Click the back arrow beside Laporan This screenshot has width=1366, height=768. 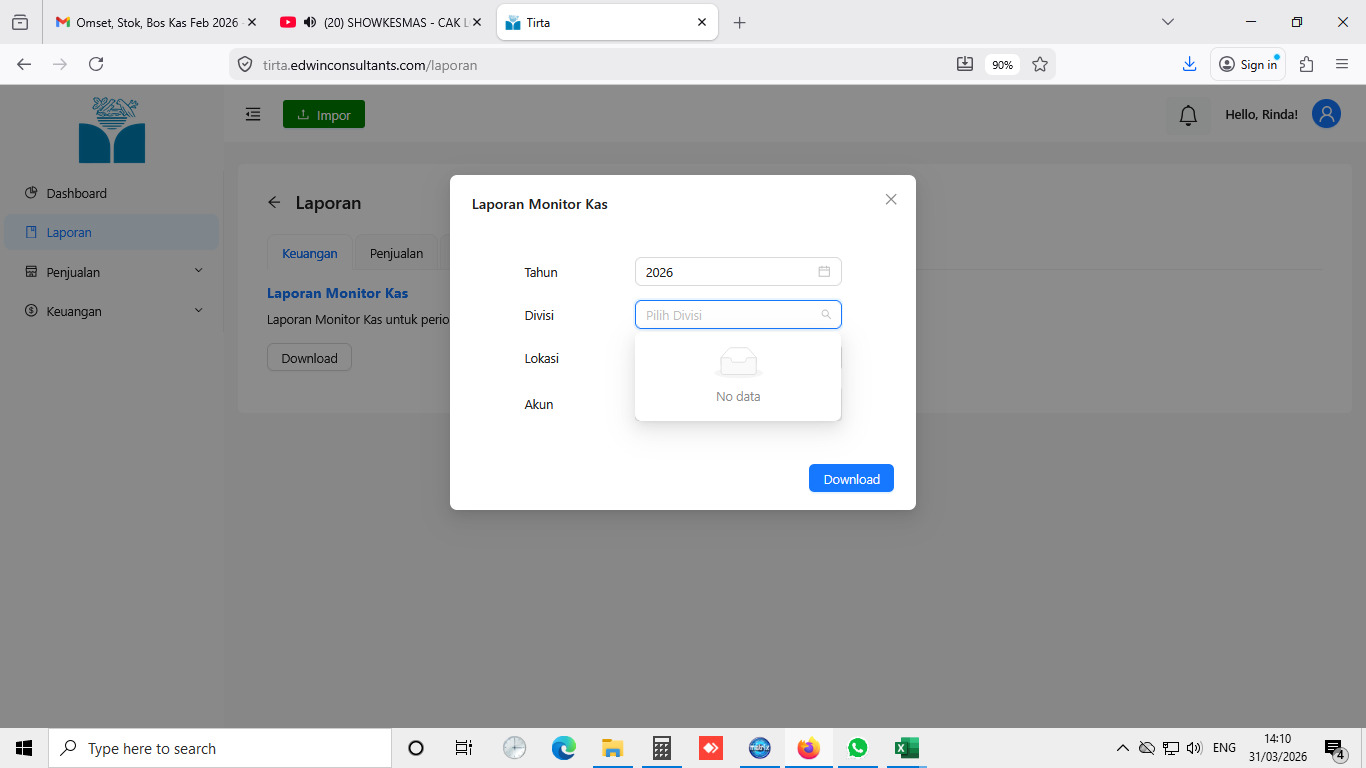click(274, 203)
